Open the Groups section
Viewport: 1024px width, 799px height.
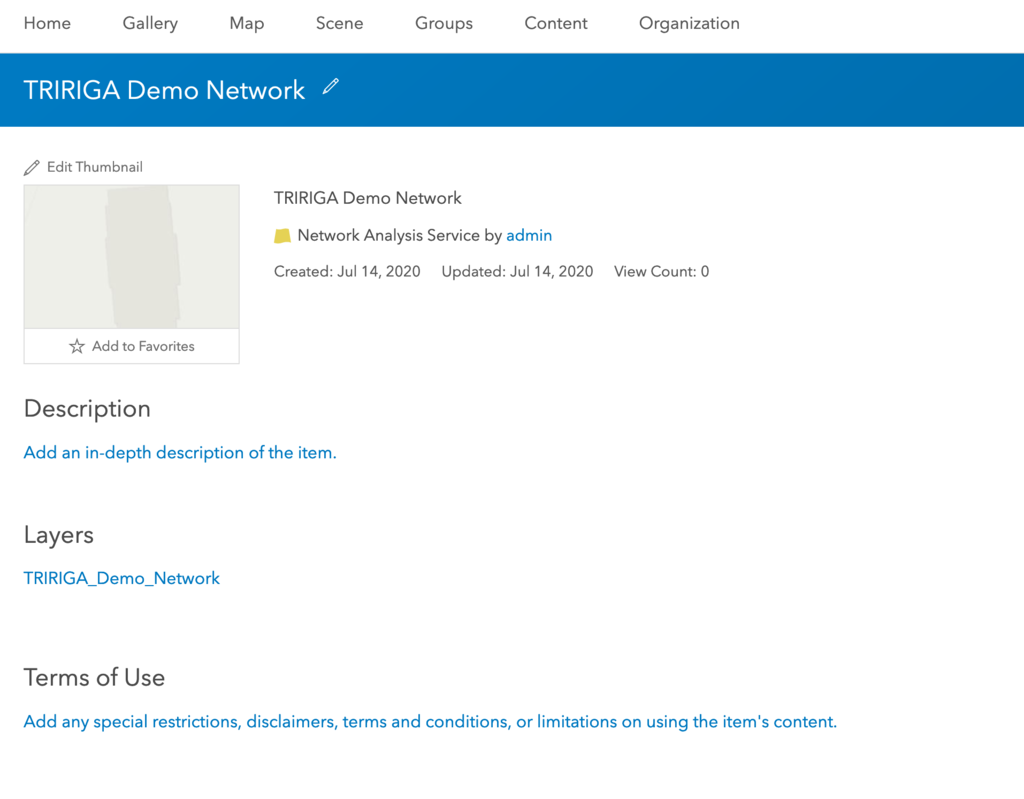point(444,24)
